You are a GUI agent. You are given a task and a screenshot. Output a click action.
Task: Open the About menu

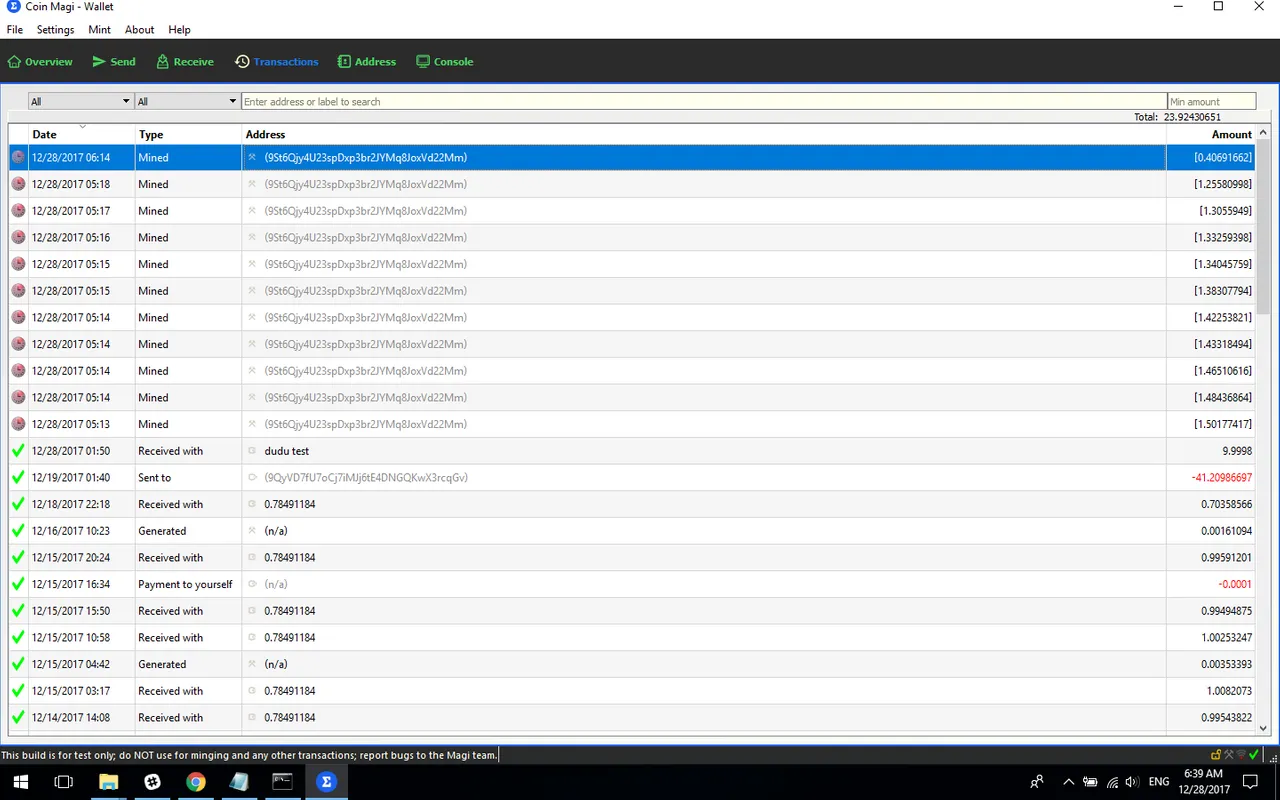click(x=139, y=30)
